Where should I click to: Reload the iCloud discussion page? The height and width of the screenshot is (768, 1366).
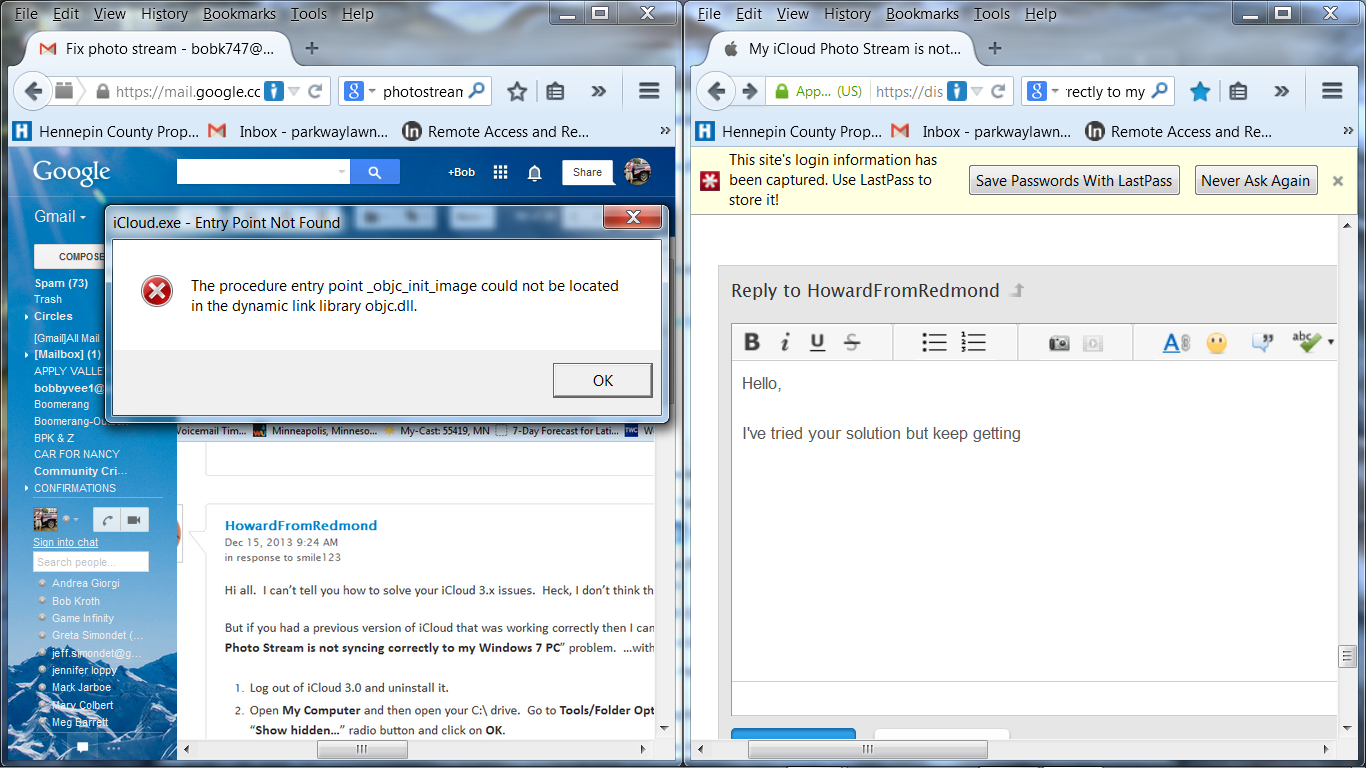coord(998,91)
